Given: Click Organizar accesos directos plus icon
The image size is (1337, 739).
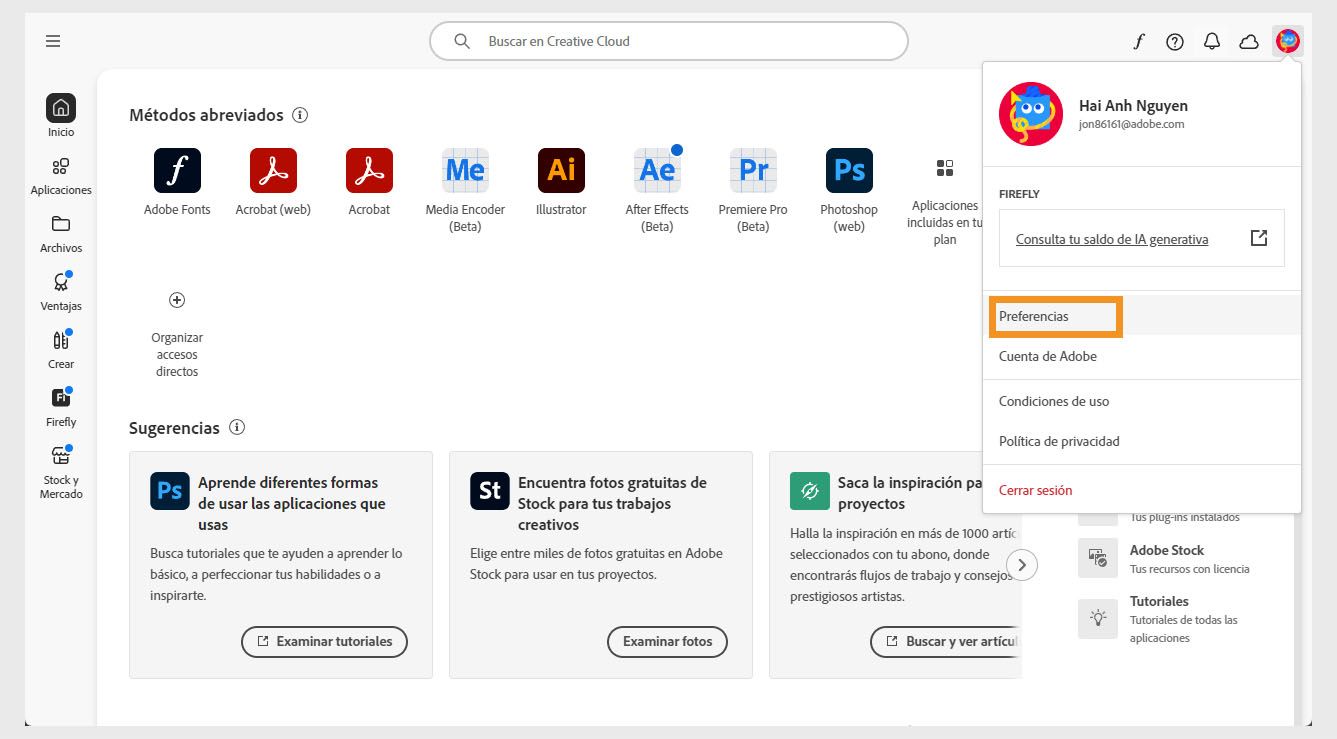Looking at the screenshot, I should coord(177,300).
